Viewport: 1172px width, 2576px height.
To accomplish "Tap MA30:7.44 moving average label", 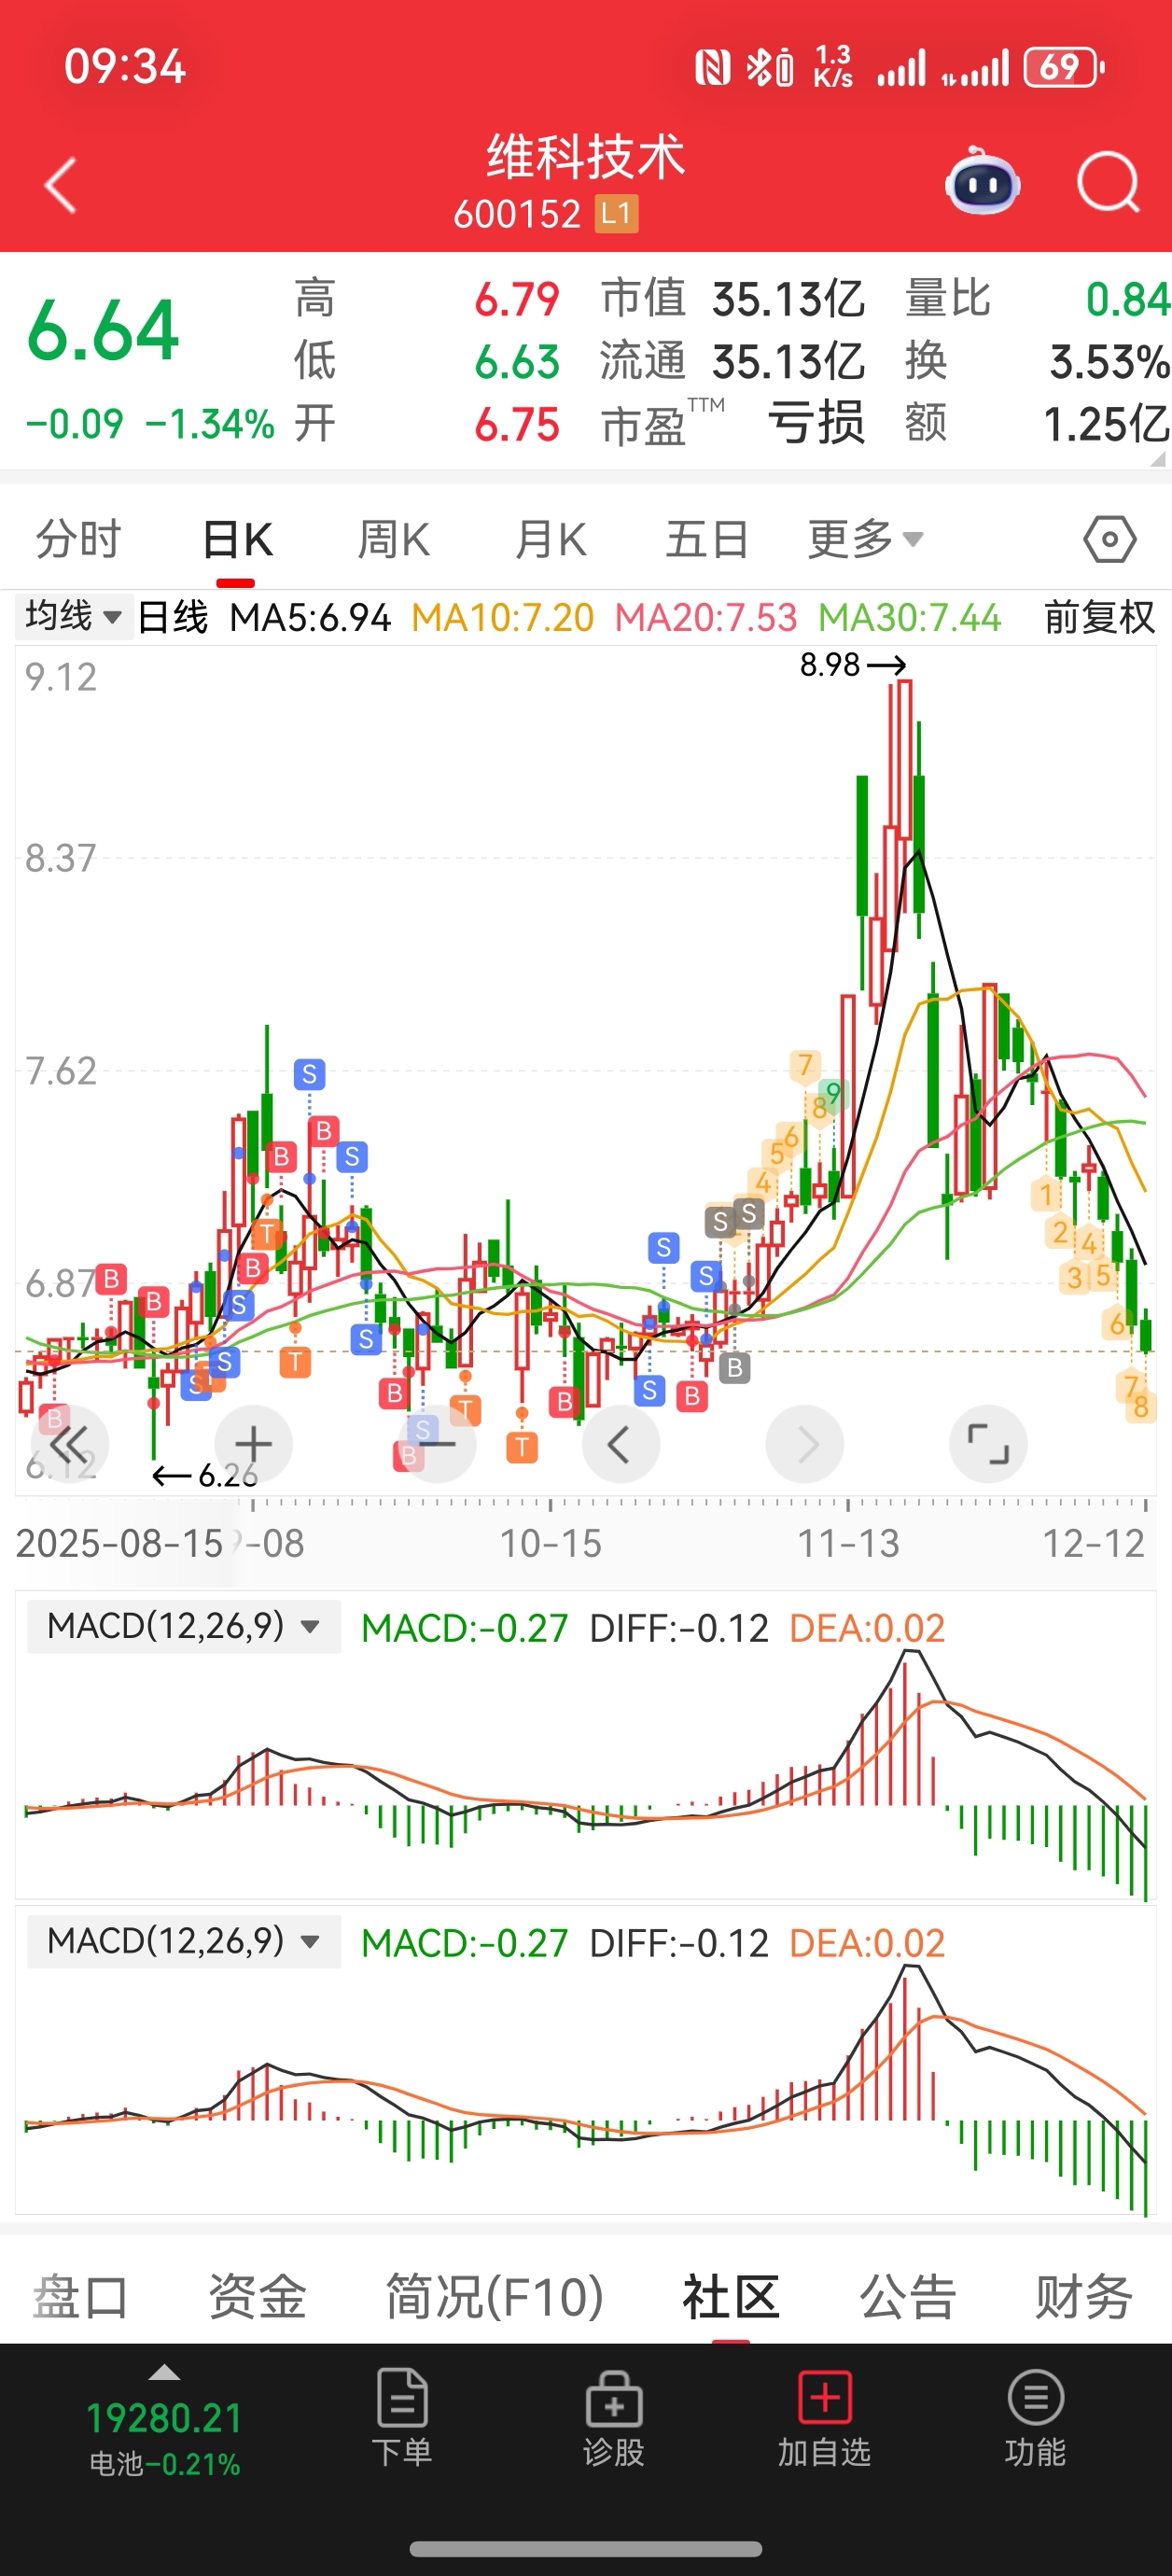I will tap(910, 617).
